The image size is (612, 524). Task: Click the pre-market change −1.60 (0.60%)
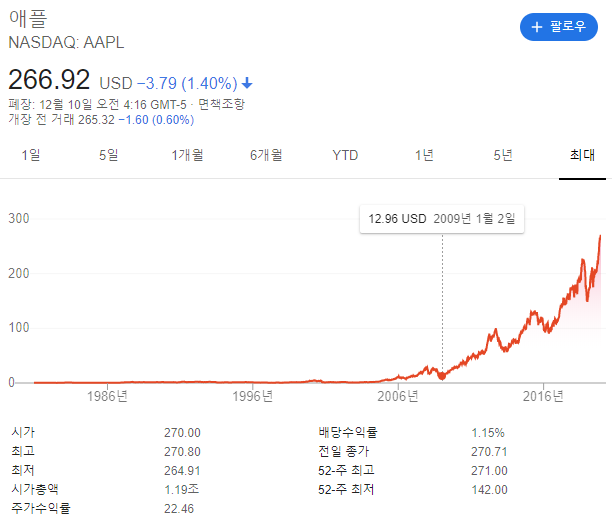coord(156,120)
